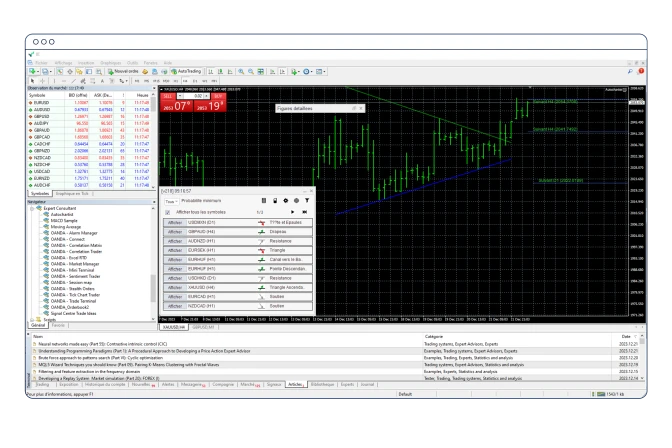Viewport: 672px width, 448px height.
Task: Switch to XAUUSD,H4 chart tab
Action: [x=174, y=327]
